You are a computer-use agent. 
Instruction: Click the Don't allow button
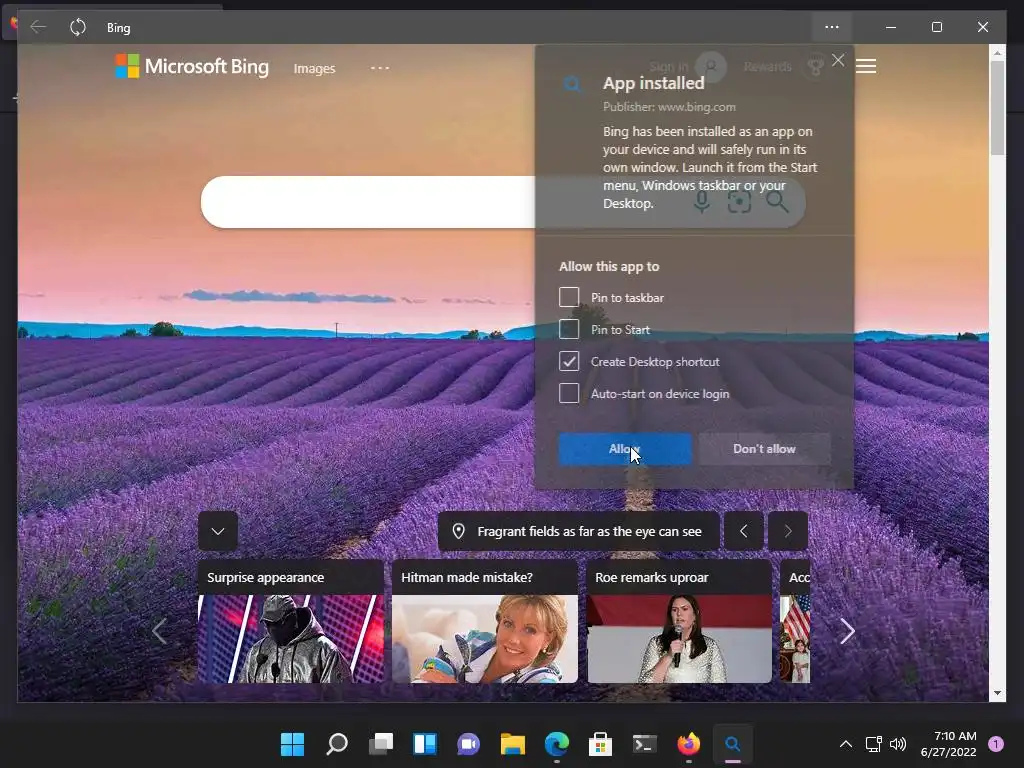(x=764, y=449)
